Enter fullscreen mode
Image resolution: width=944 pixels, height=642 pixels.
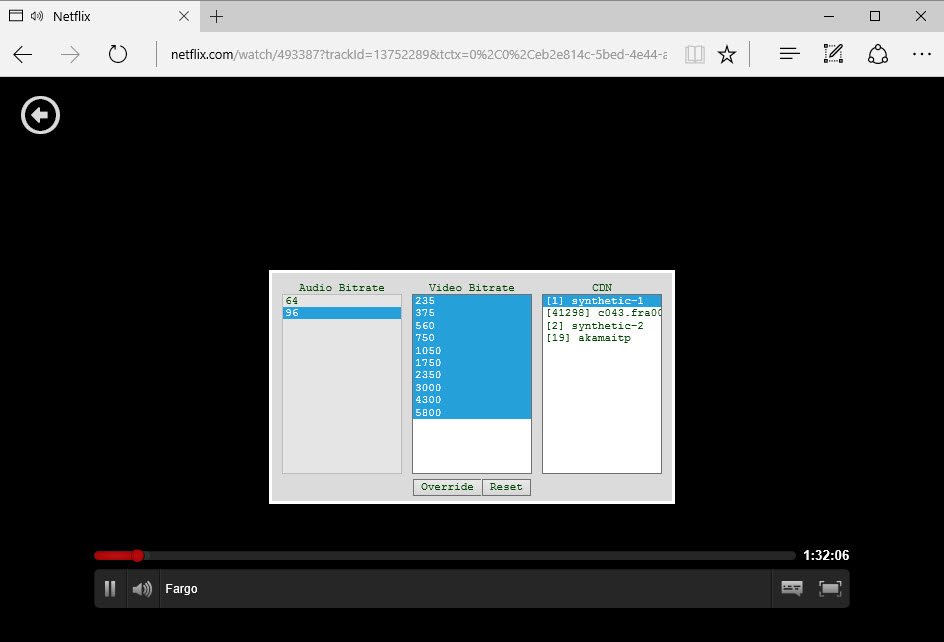click(x=830, y=589)
